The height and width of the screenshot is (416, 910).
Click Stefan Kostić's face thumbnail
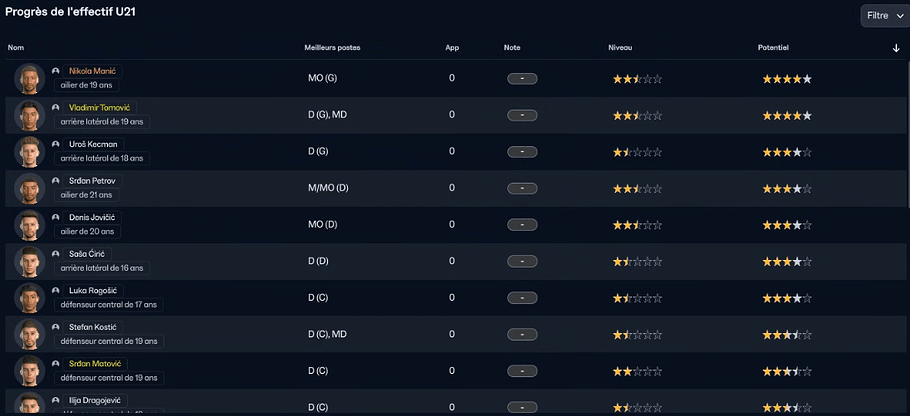tap(30, 334)
